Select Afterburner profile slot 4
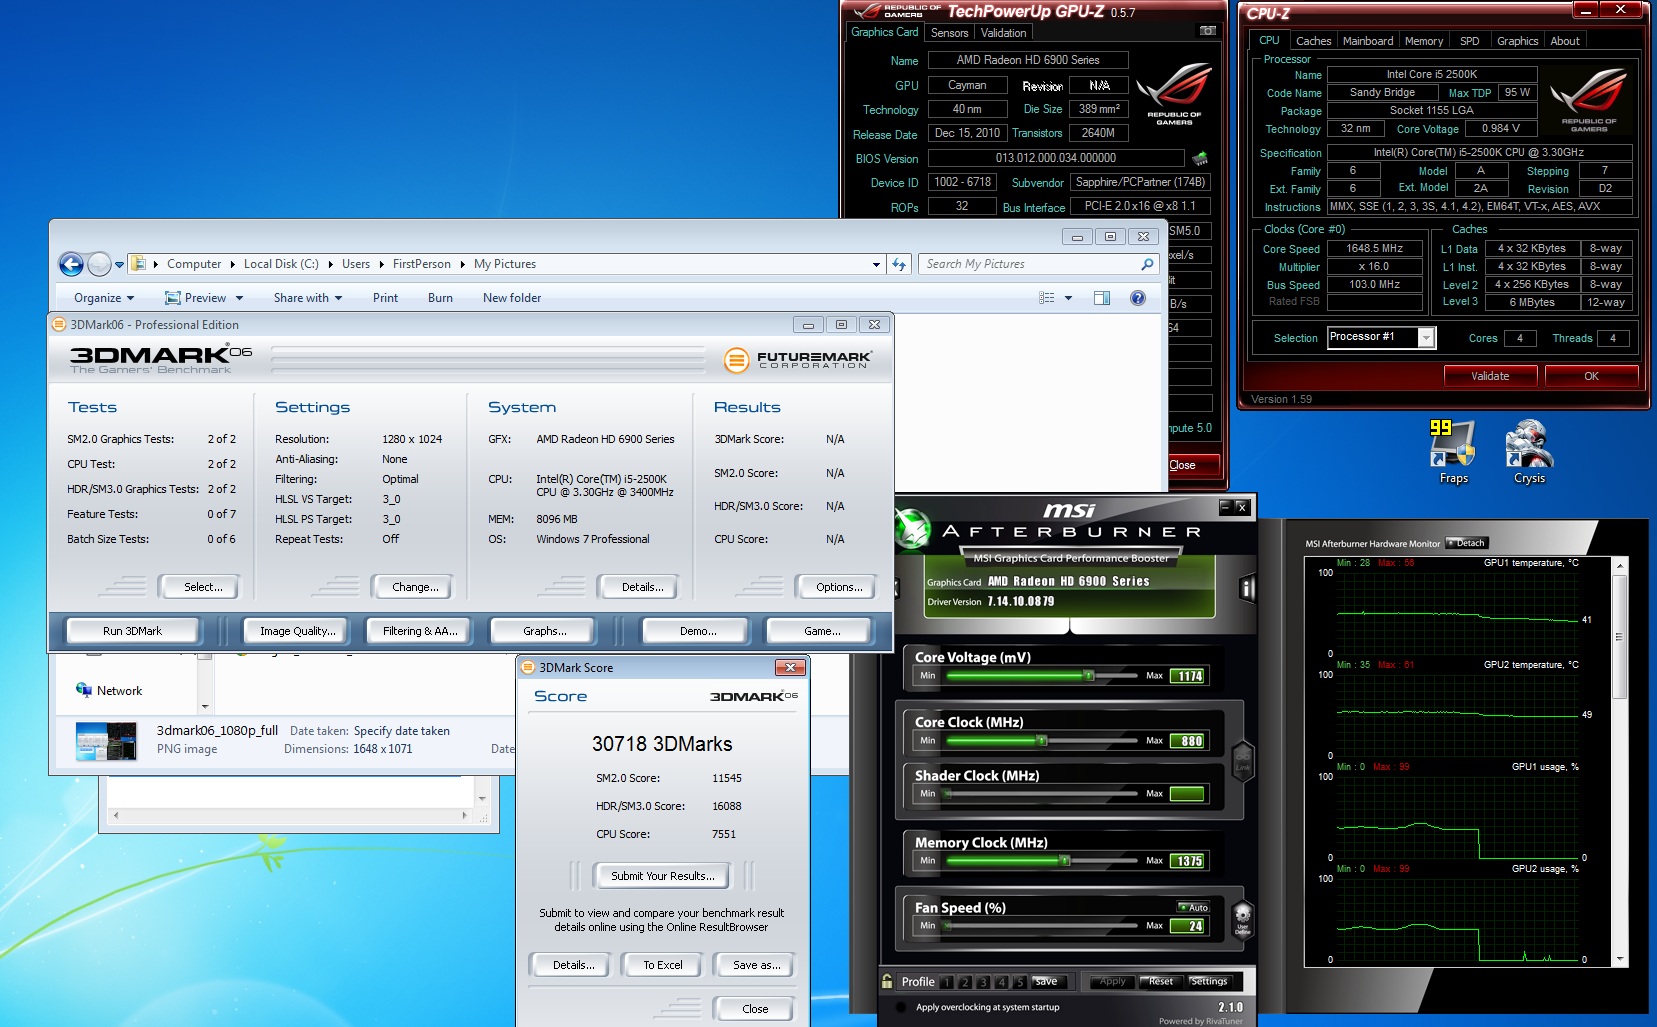This screenshot has height=1027, width=1657. 1001,982
